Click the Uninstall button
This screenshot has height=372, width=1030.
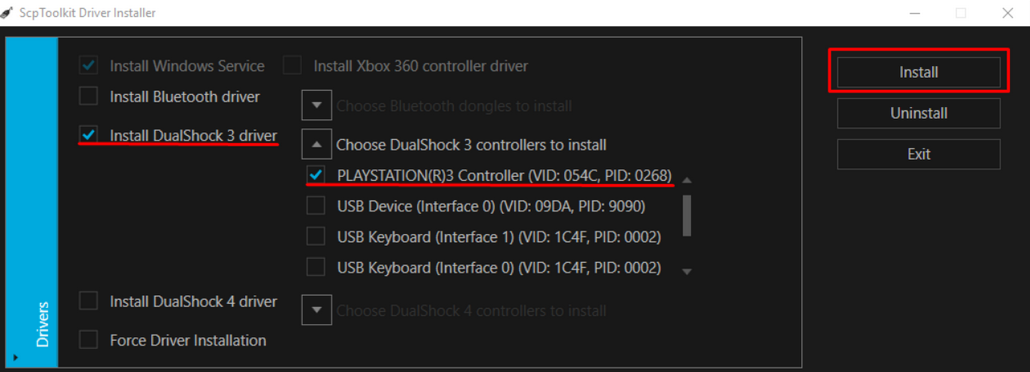click(x=918, y=113)
